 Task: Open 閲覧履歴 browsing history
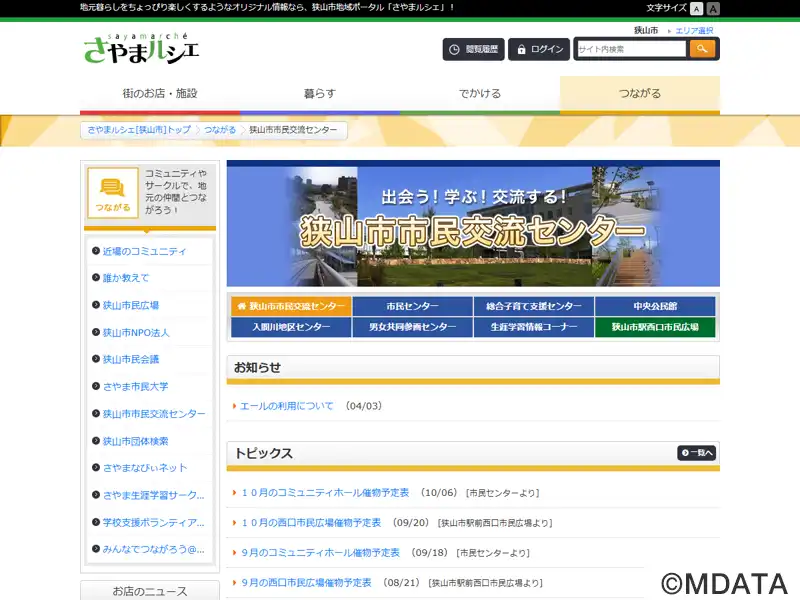click(474, 49)
